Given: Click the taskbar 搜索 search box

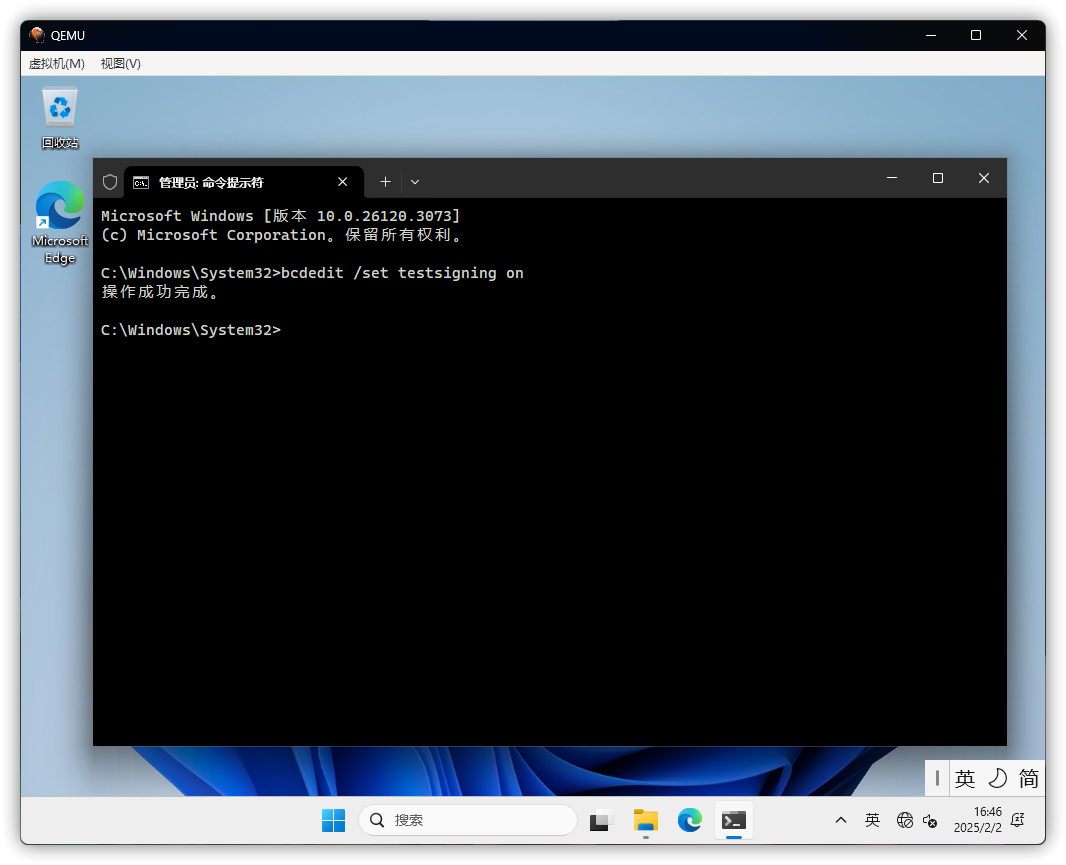Looking at the screenshot, I should pos(467,820).
